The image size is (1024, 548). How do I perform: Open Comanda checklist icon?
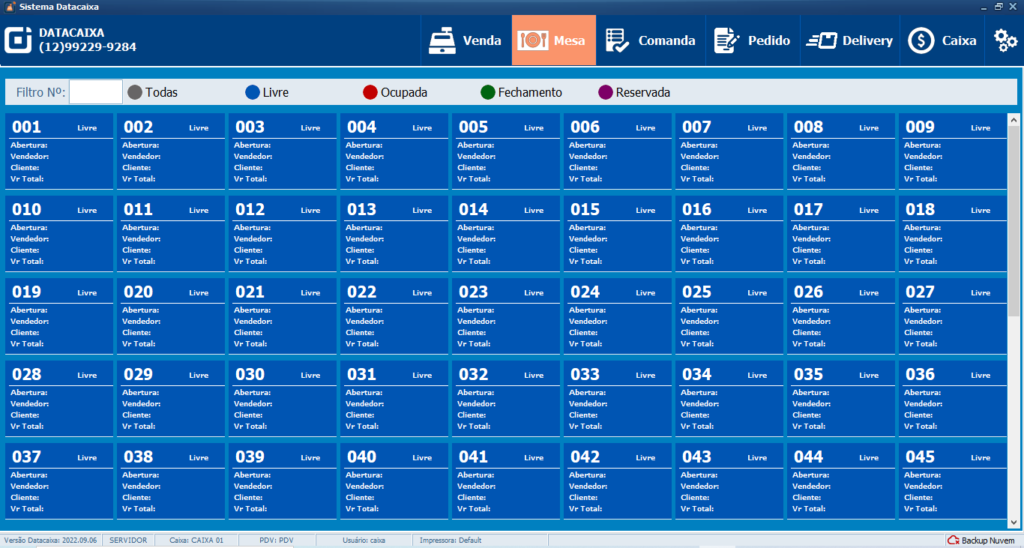(x=617, y=41)
